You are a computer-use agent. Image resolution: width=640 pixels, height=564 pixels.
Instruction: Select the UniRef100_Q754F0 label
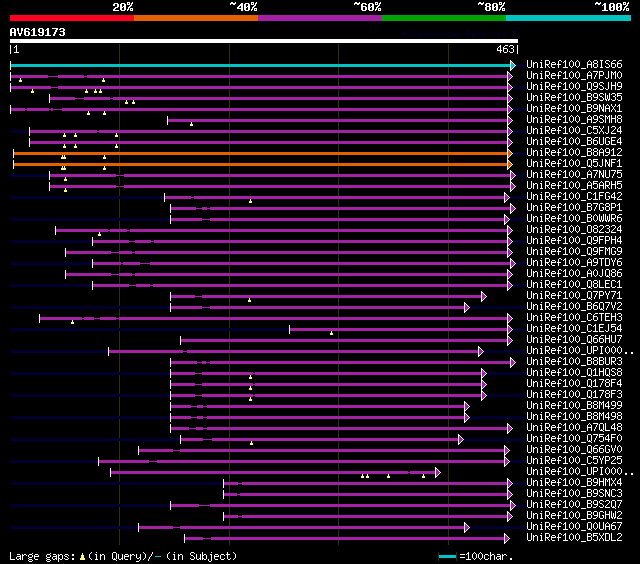click(x=574, y=439)
